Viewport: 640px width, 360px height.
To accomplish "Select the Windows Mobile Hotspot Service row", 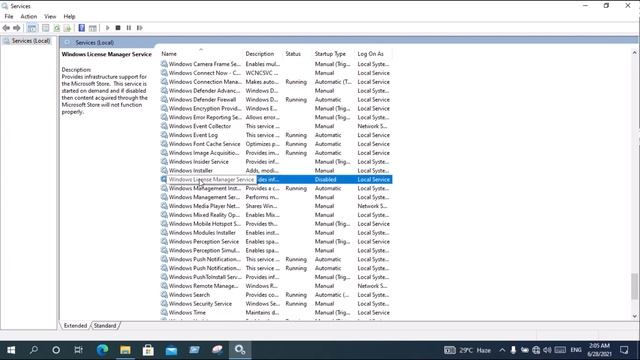I will click(x=276, y=224).
